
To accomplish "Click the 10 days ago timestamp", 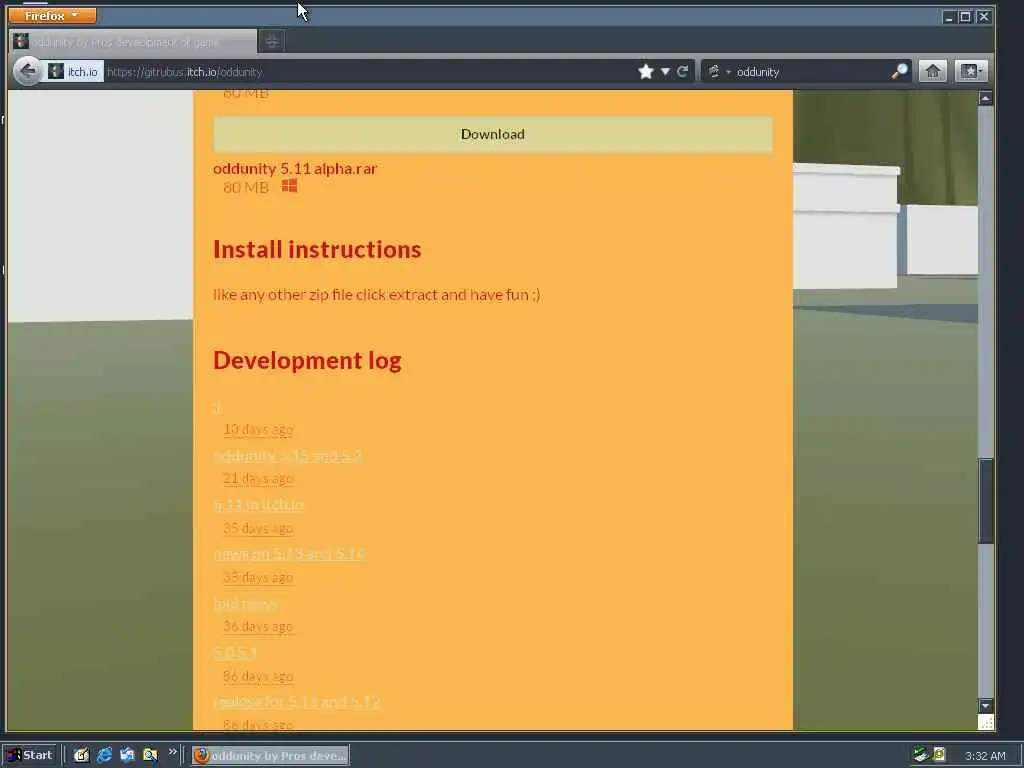I will tap(258, 430).
